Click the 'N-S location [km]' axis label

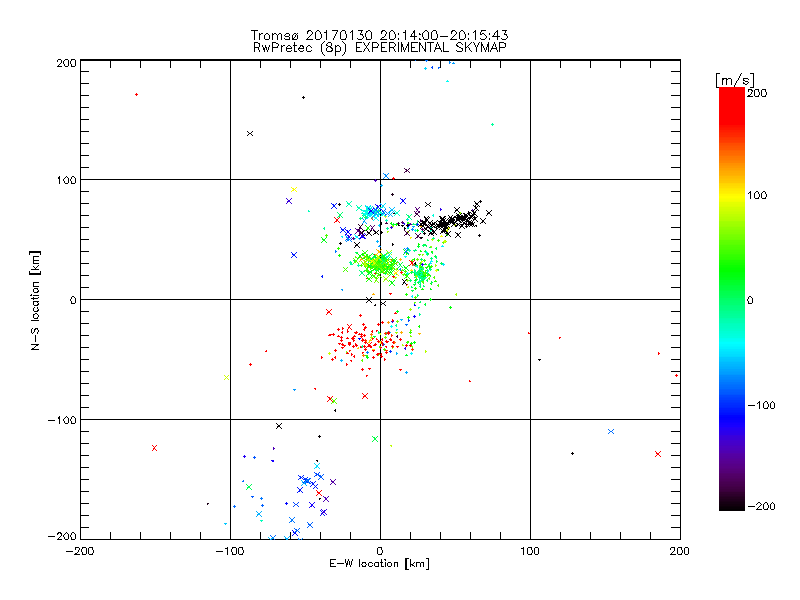click(35, 300)
